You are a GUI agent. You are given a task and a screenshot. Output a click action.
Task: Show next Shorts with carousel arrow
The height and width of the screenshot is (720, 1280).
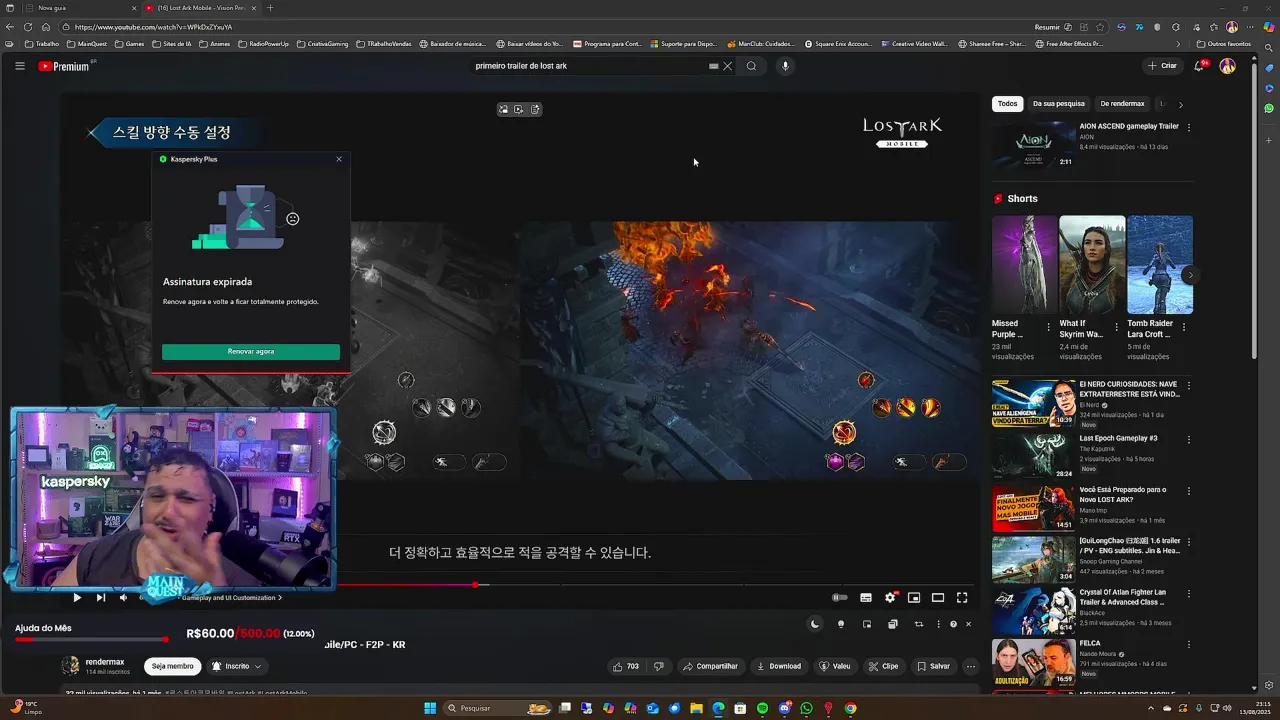(1190, 274)
